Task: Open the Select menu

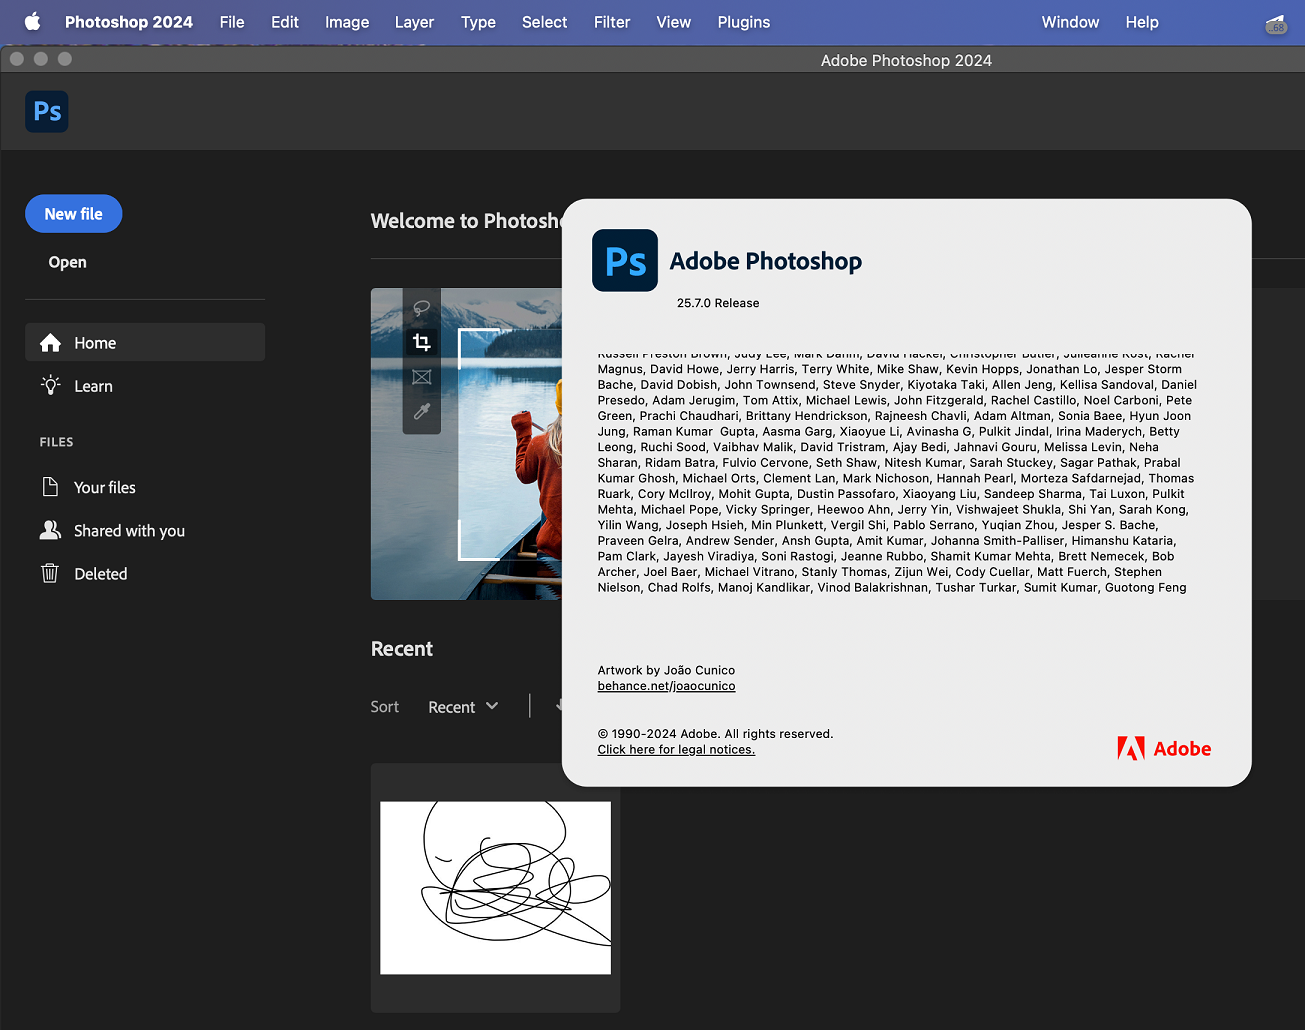Action: pyautogui.click(x=544, y=22)
